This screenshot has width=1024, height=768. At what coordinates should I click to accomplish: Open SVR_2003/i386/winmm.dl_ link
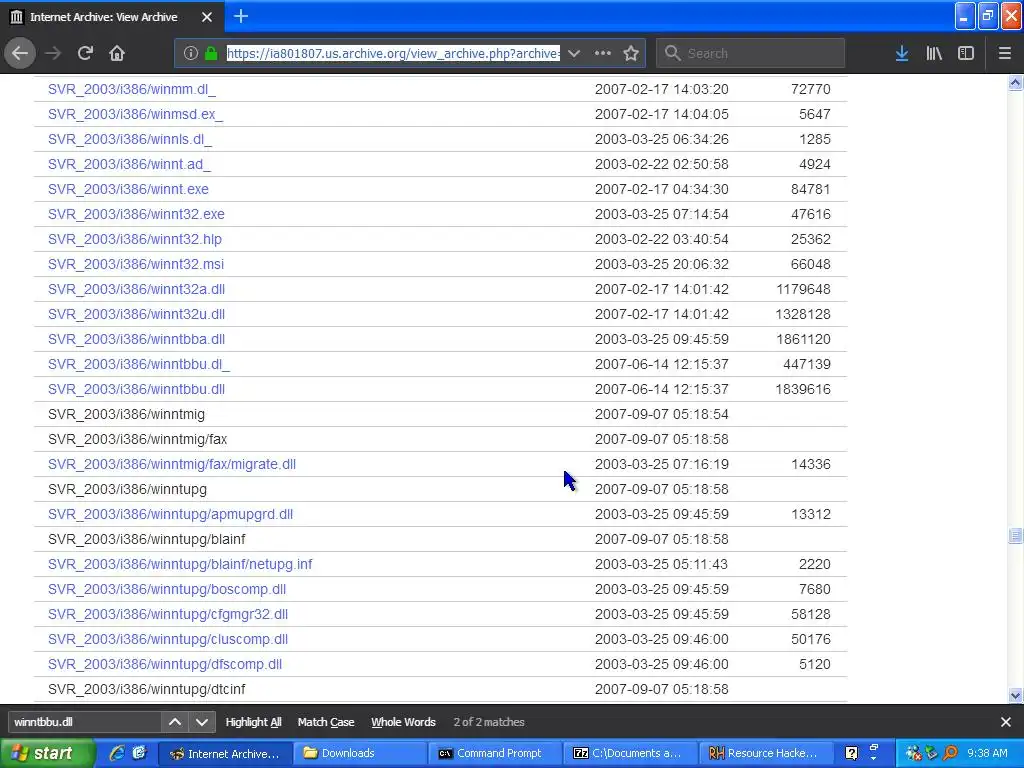tap(131, 89)
